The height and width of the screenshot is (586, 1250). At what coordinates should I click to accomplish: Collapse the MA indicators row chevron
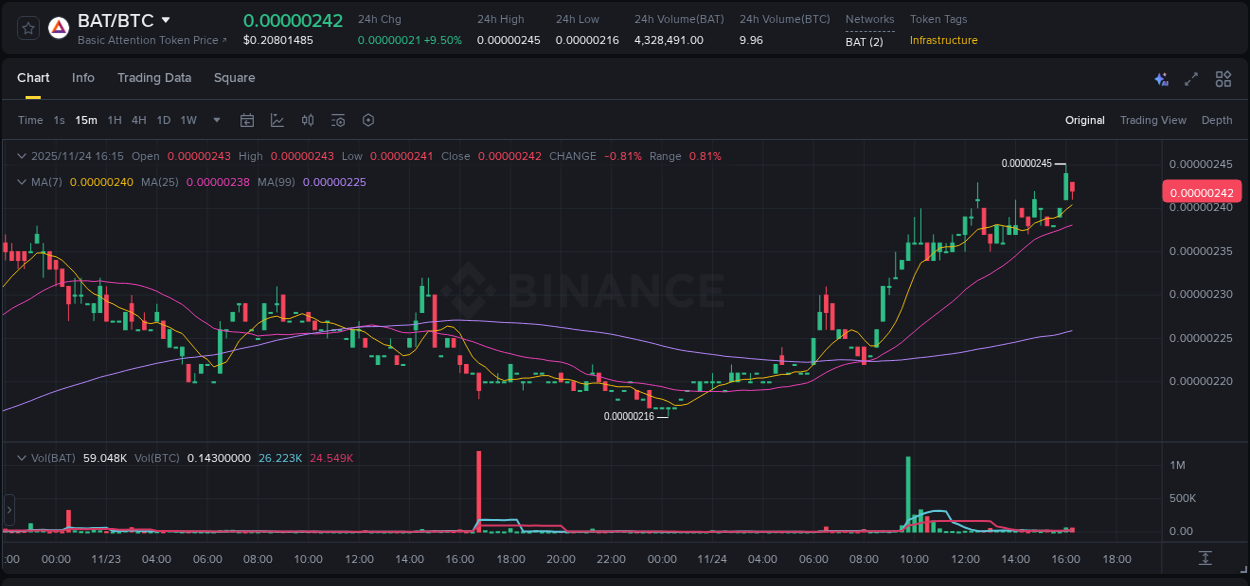pyautogui.click(x=20, y=182)
